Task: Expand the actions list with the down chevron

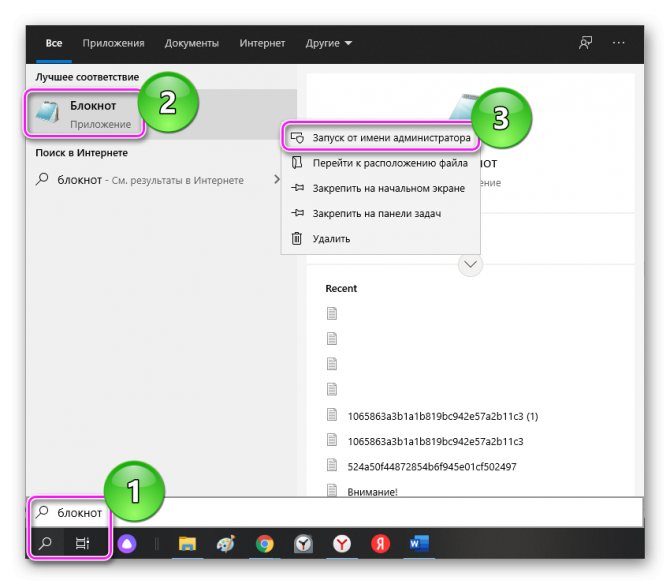Action: pyautogui.click(x=470, y=264)
